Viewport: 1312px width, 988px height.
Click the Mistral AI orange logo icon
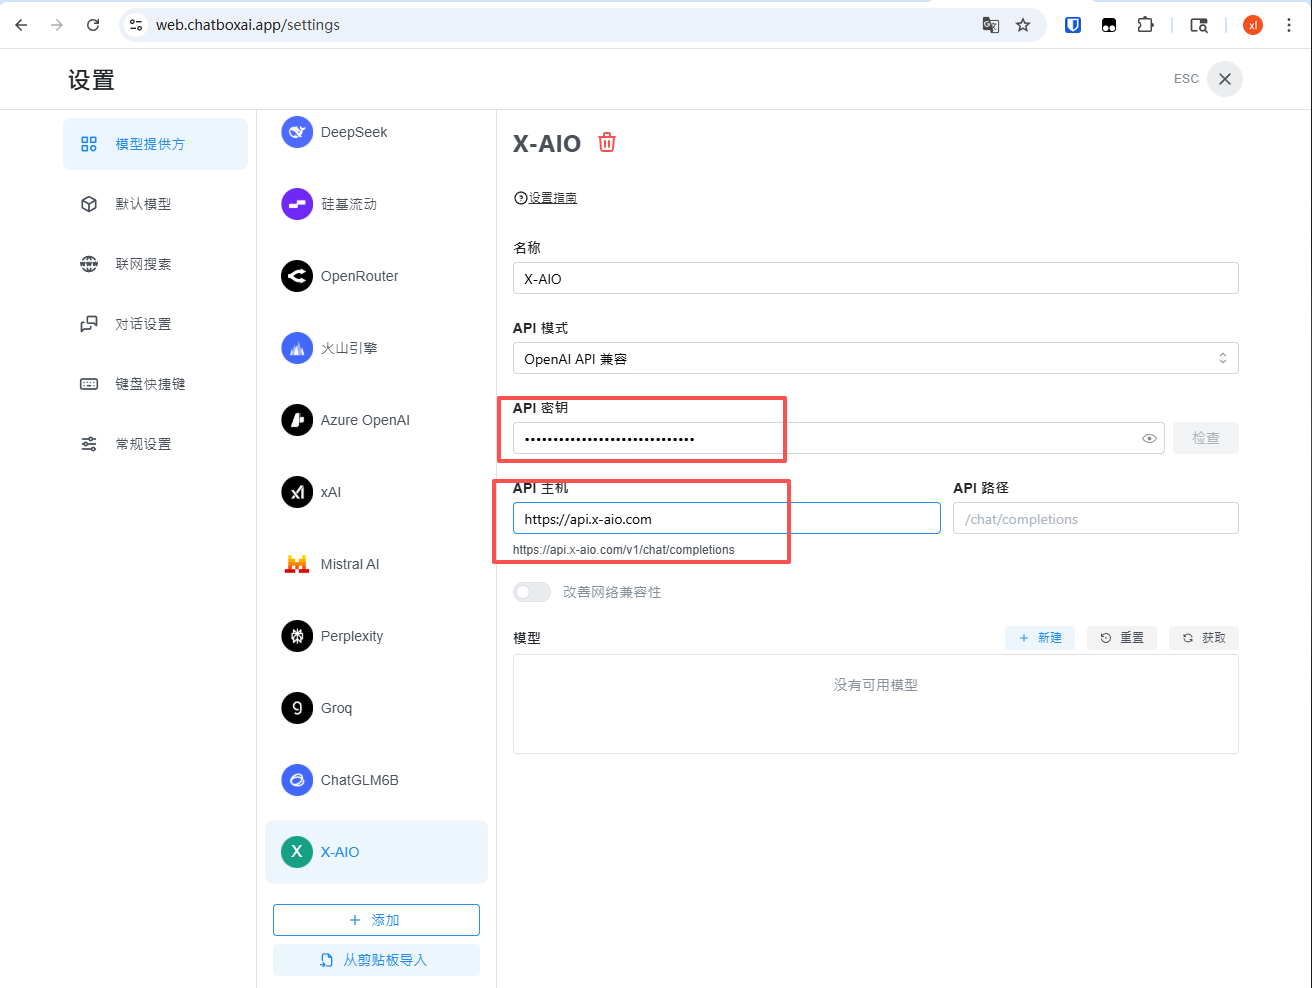pos(297,564)
